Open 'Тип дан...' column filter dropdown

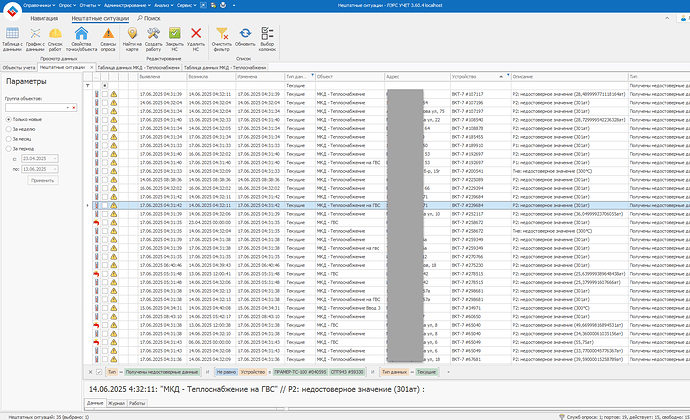(312, 75)
